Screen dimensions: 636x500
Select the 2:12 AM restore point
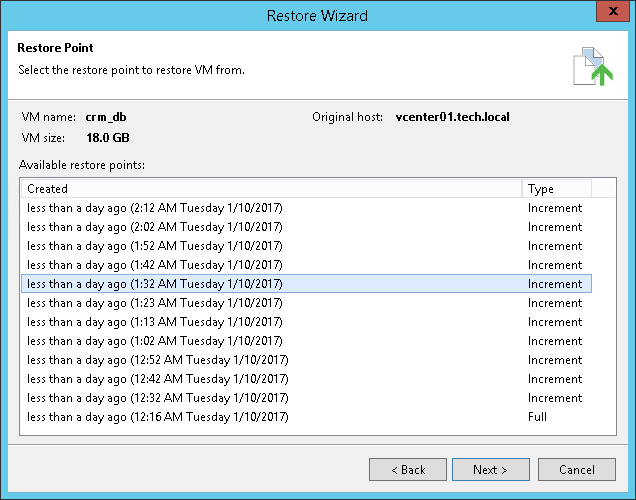[307, 208]
